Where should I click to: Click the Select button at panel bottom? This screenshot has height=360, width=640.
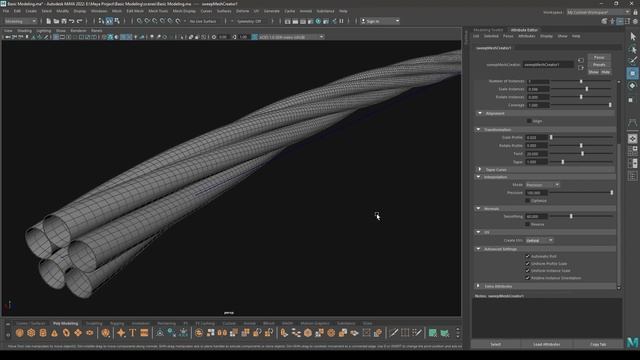pyautogui.click(x=496, y=344)
